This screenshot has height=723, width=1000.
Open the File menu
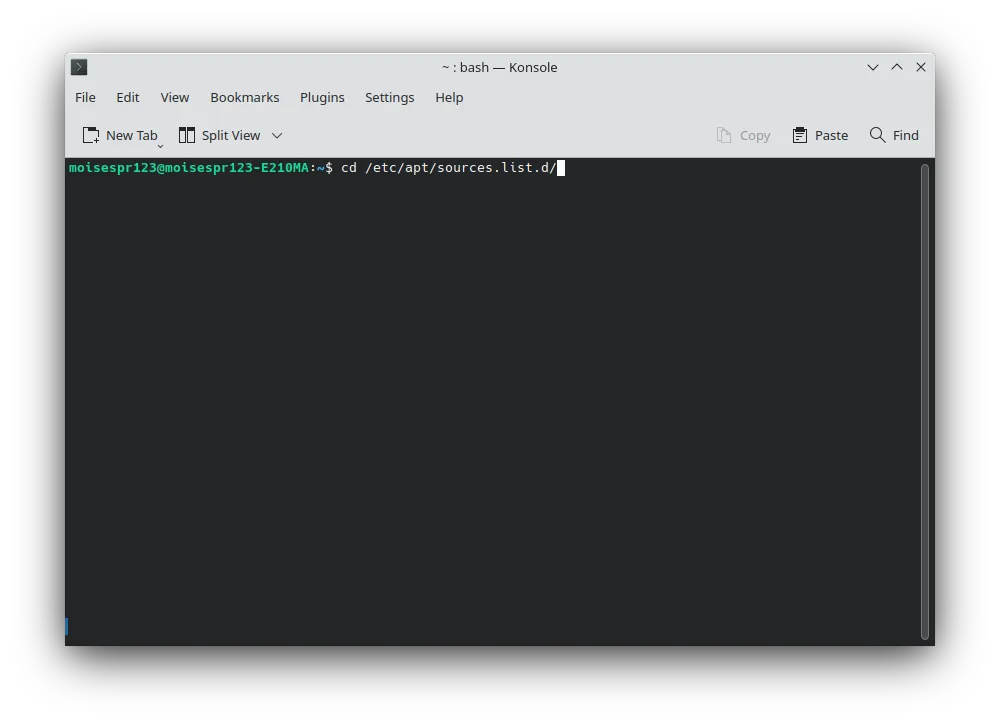pos(85,98)
